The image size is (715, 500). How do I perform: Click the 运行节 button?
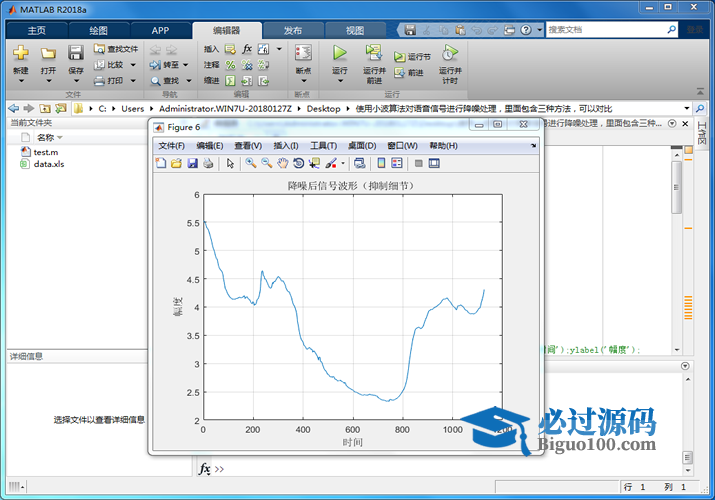click(x=413, y=57)
